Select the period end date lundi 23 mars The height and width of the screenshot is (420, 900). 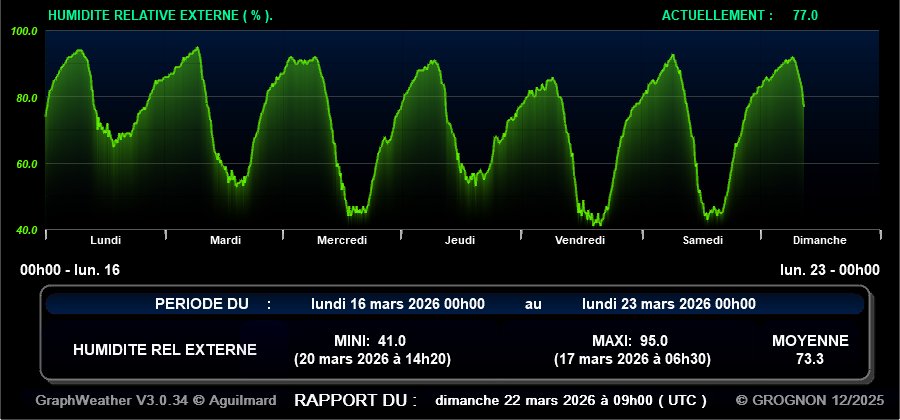point(668,304)
